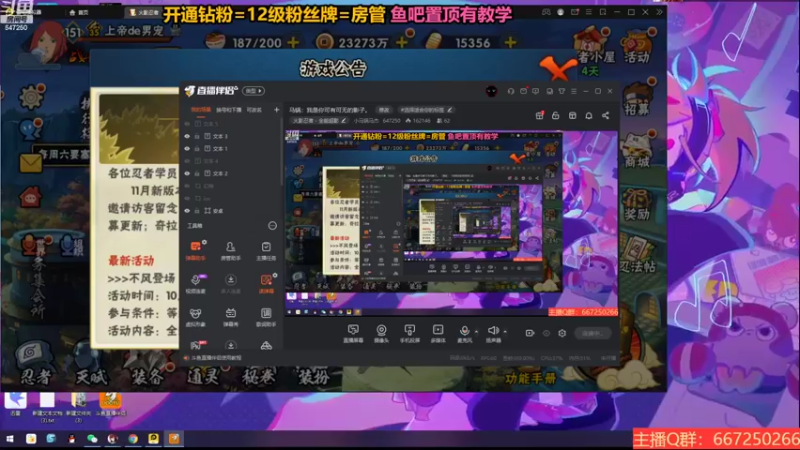Open the 弹幕助手 danmaku assistant tool
The width and height of the screenshot is (800, 450).
(x=195, y=251)
